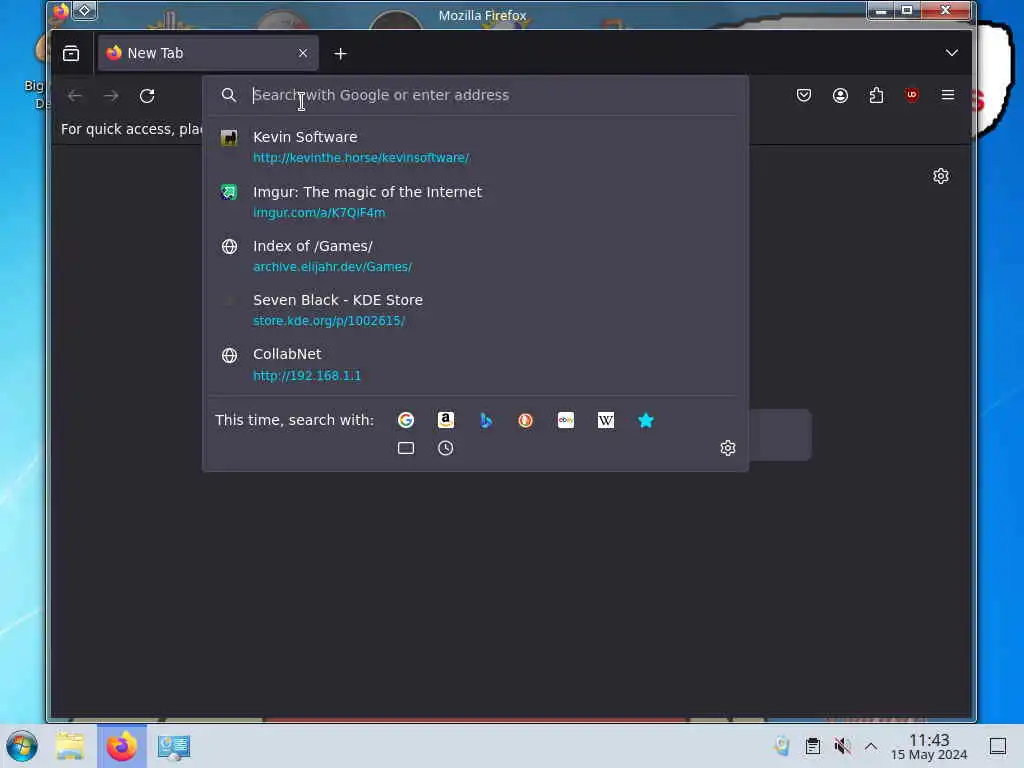Open the Start menu orb
This screenshot has height=768, width=1024.
click(x=22, y=746)
